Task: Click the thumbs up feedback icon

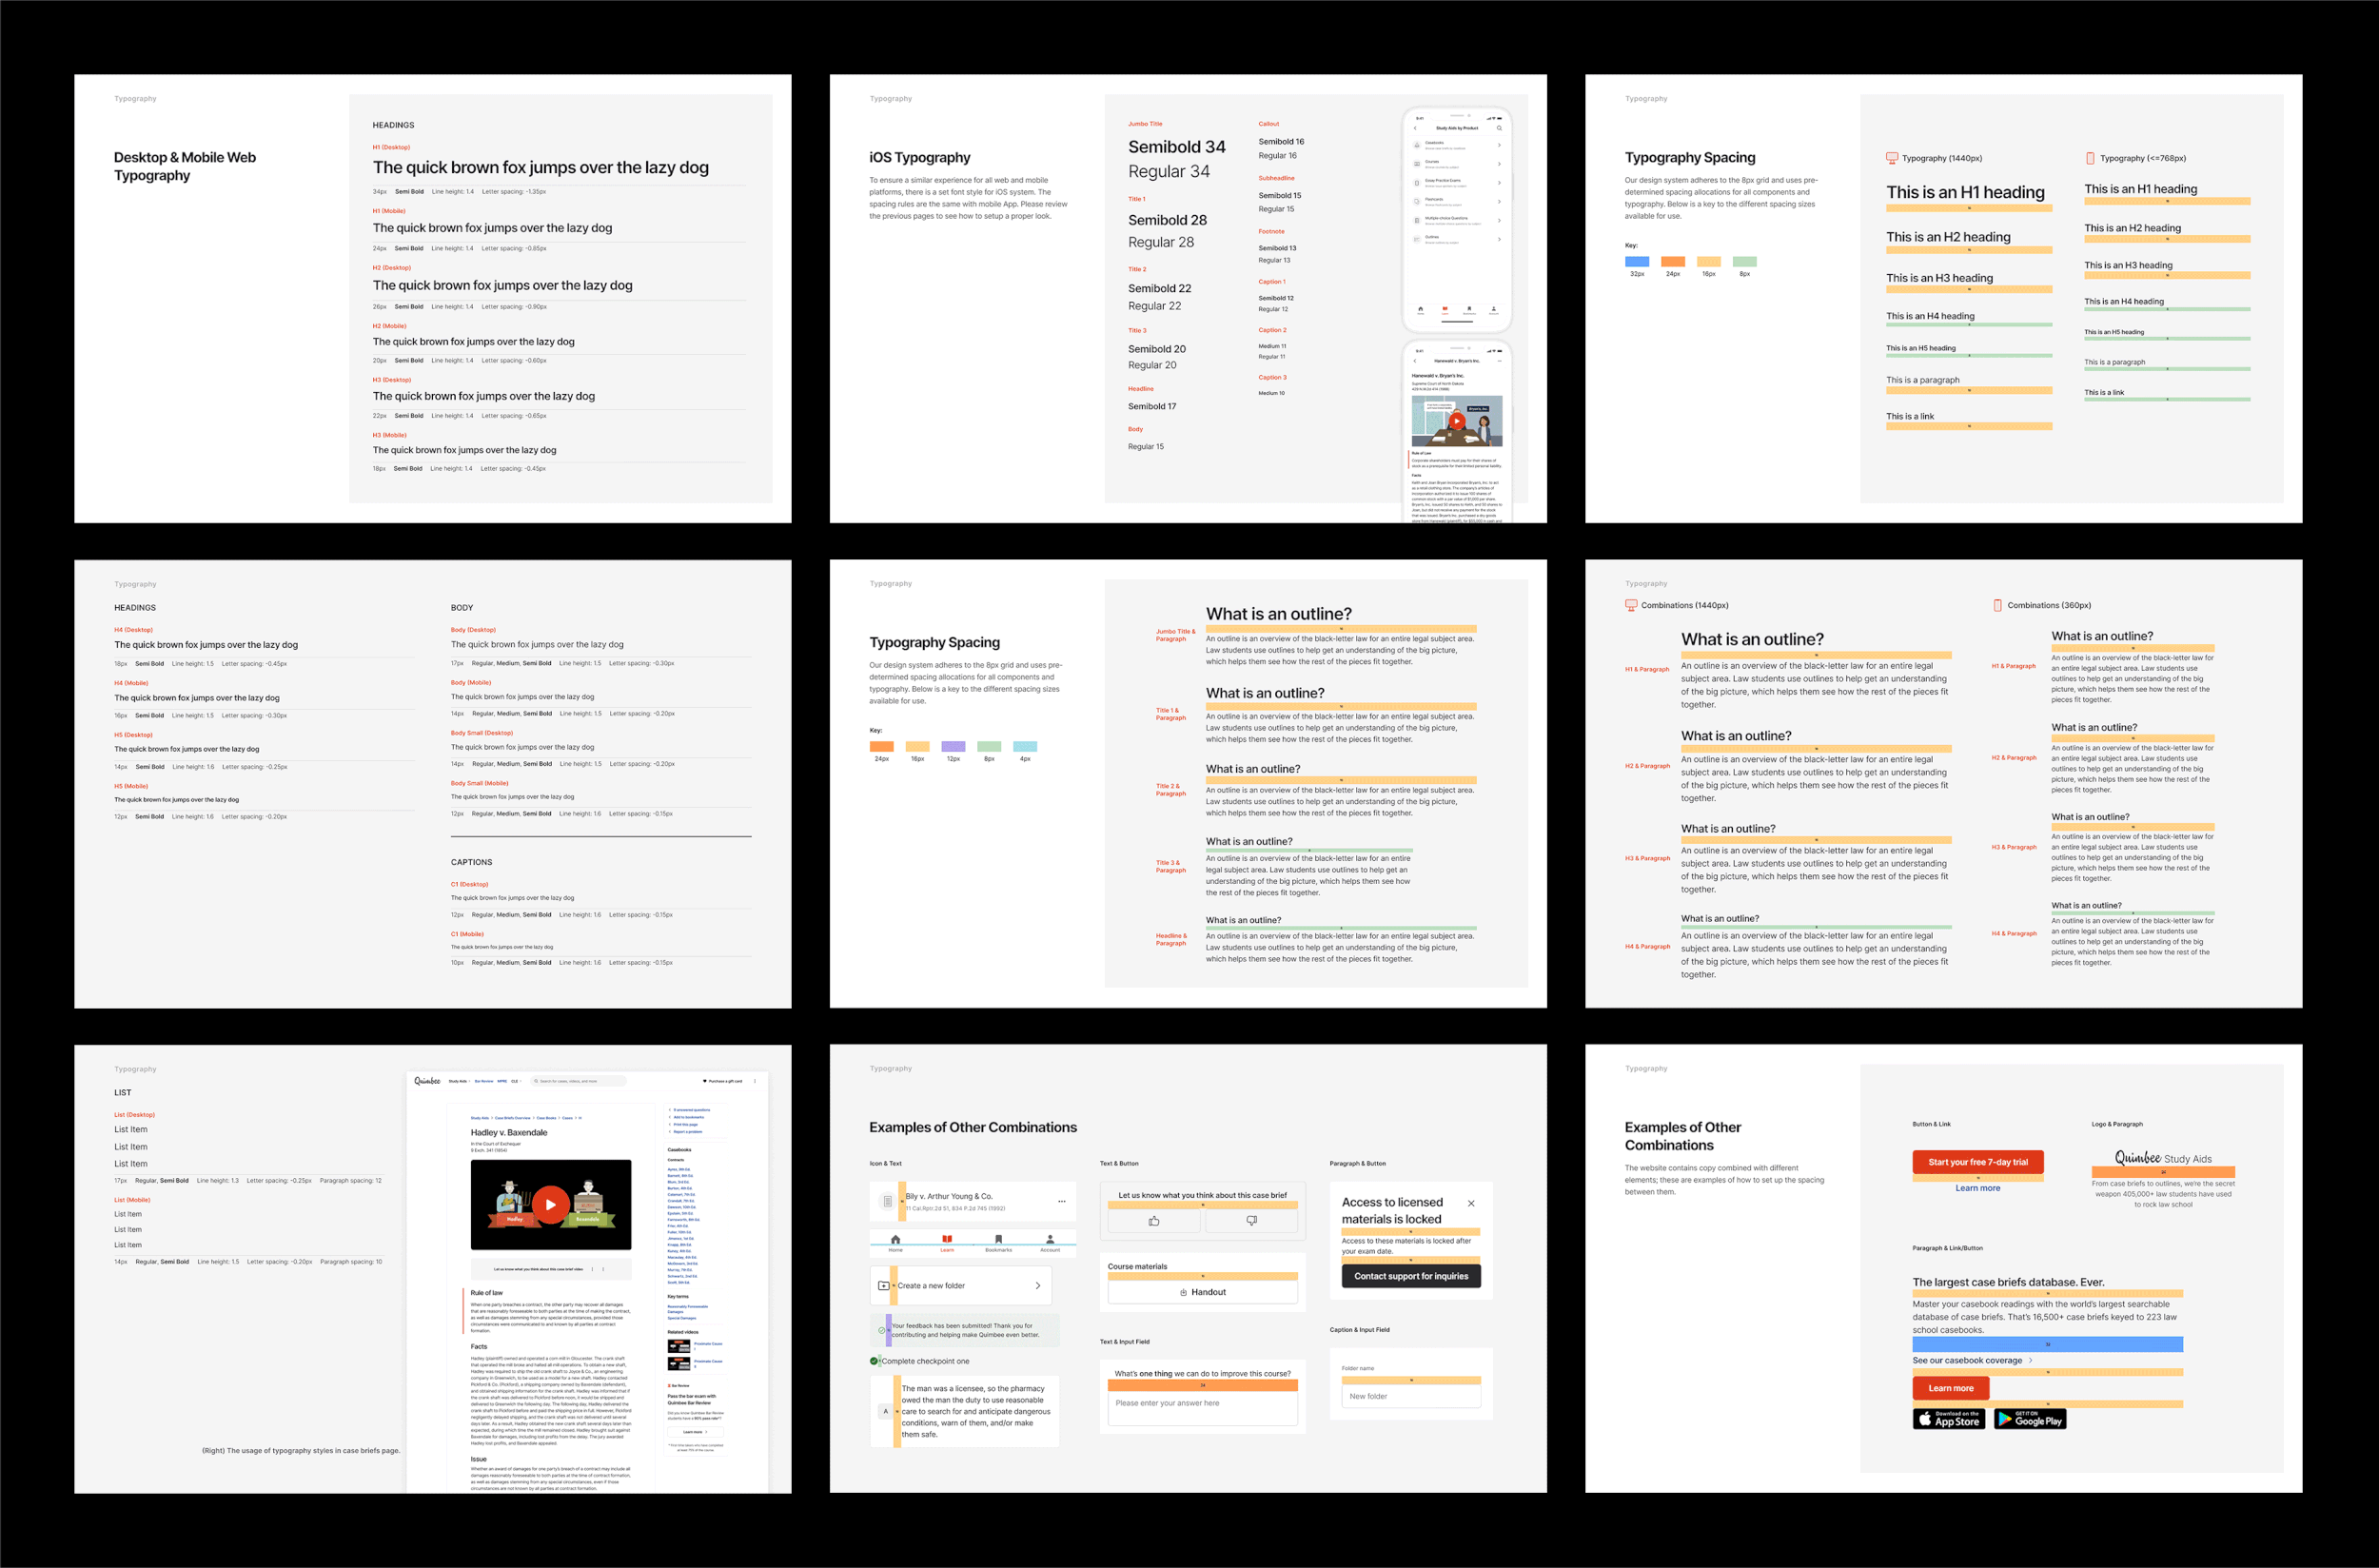Action: [x=1154, y=1221]
